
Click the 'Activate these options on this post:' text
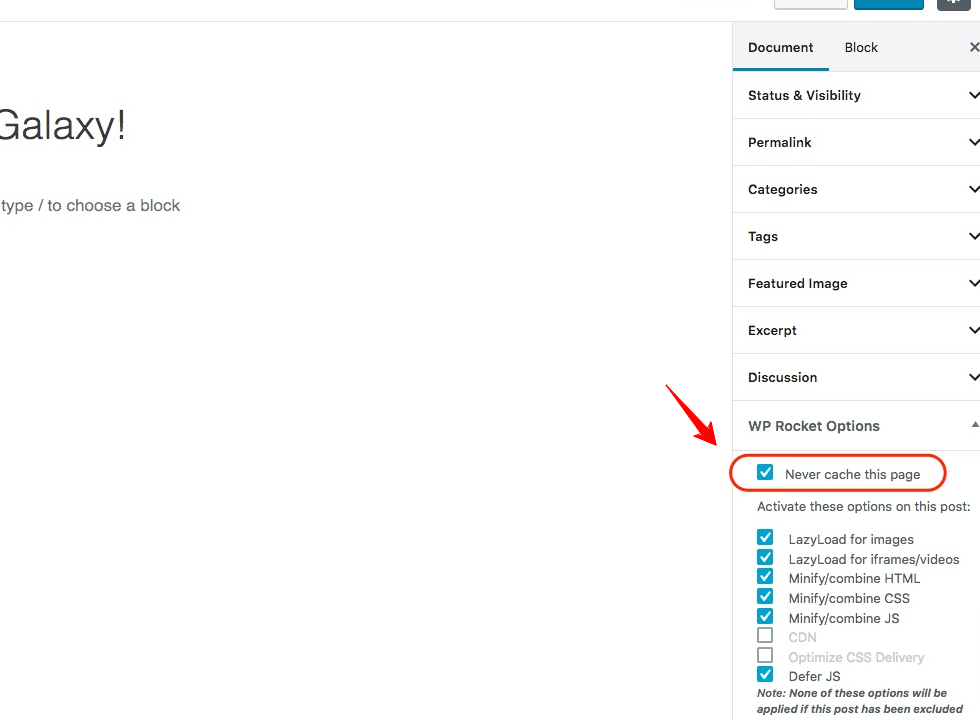pos(864,506)
